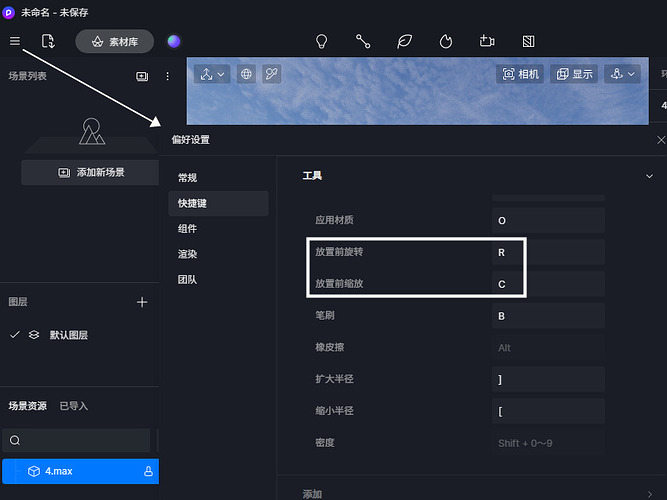Collapse the 工具 section chevron
Screen dimensions: 667x500
click(649, 176)
